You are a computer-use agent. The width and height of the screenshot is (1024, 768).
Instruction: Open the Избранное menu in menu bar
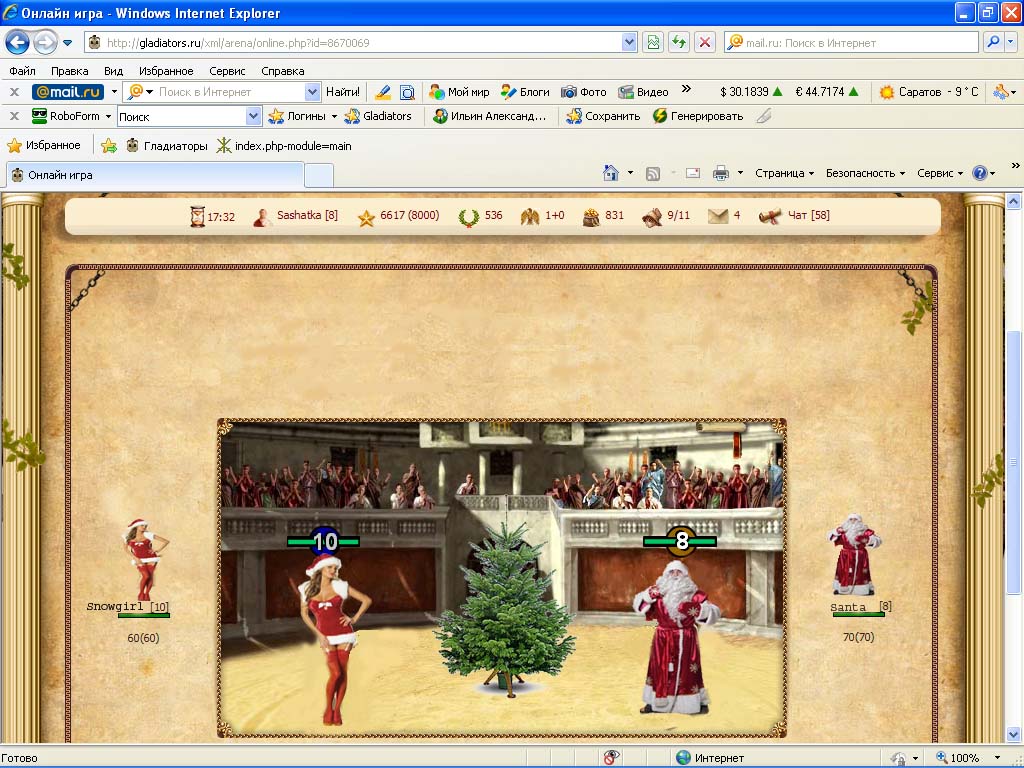click(166, 71)
